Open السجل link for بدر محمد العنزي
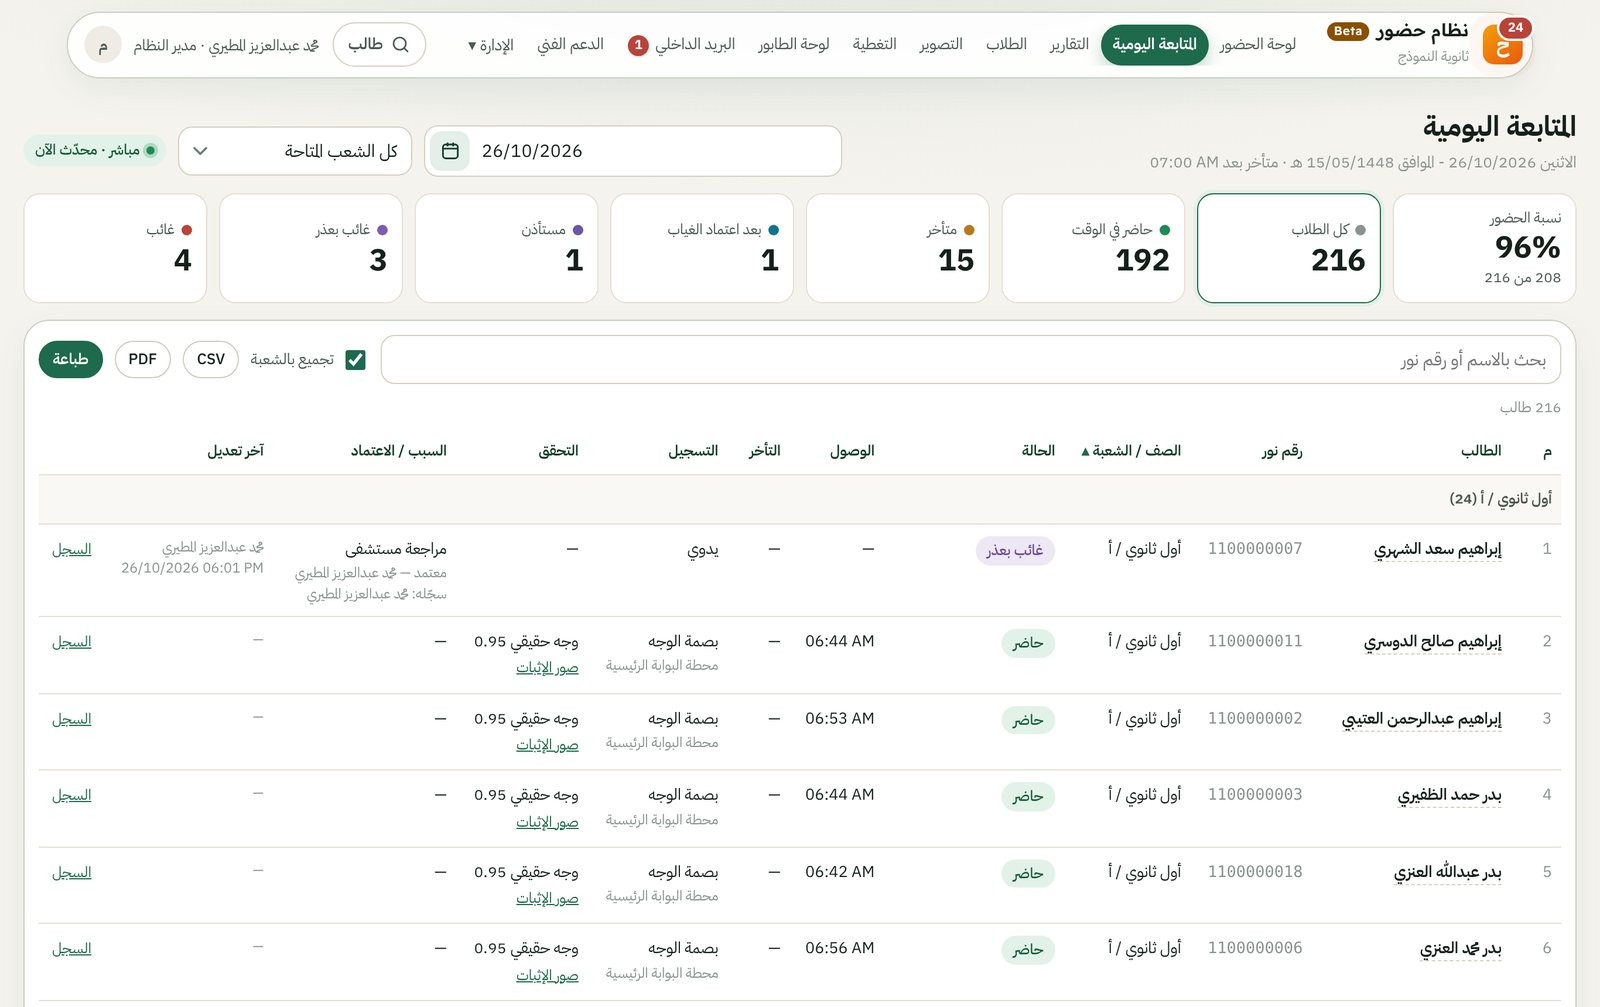1600x1007 pixels. 72,949
